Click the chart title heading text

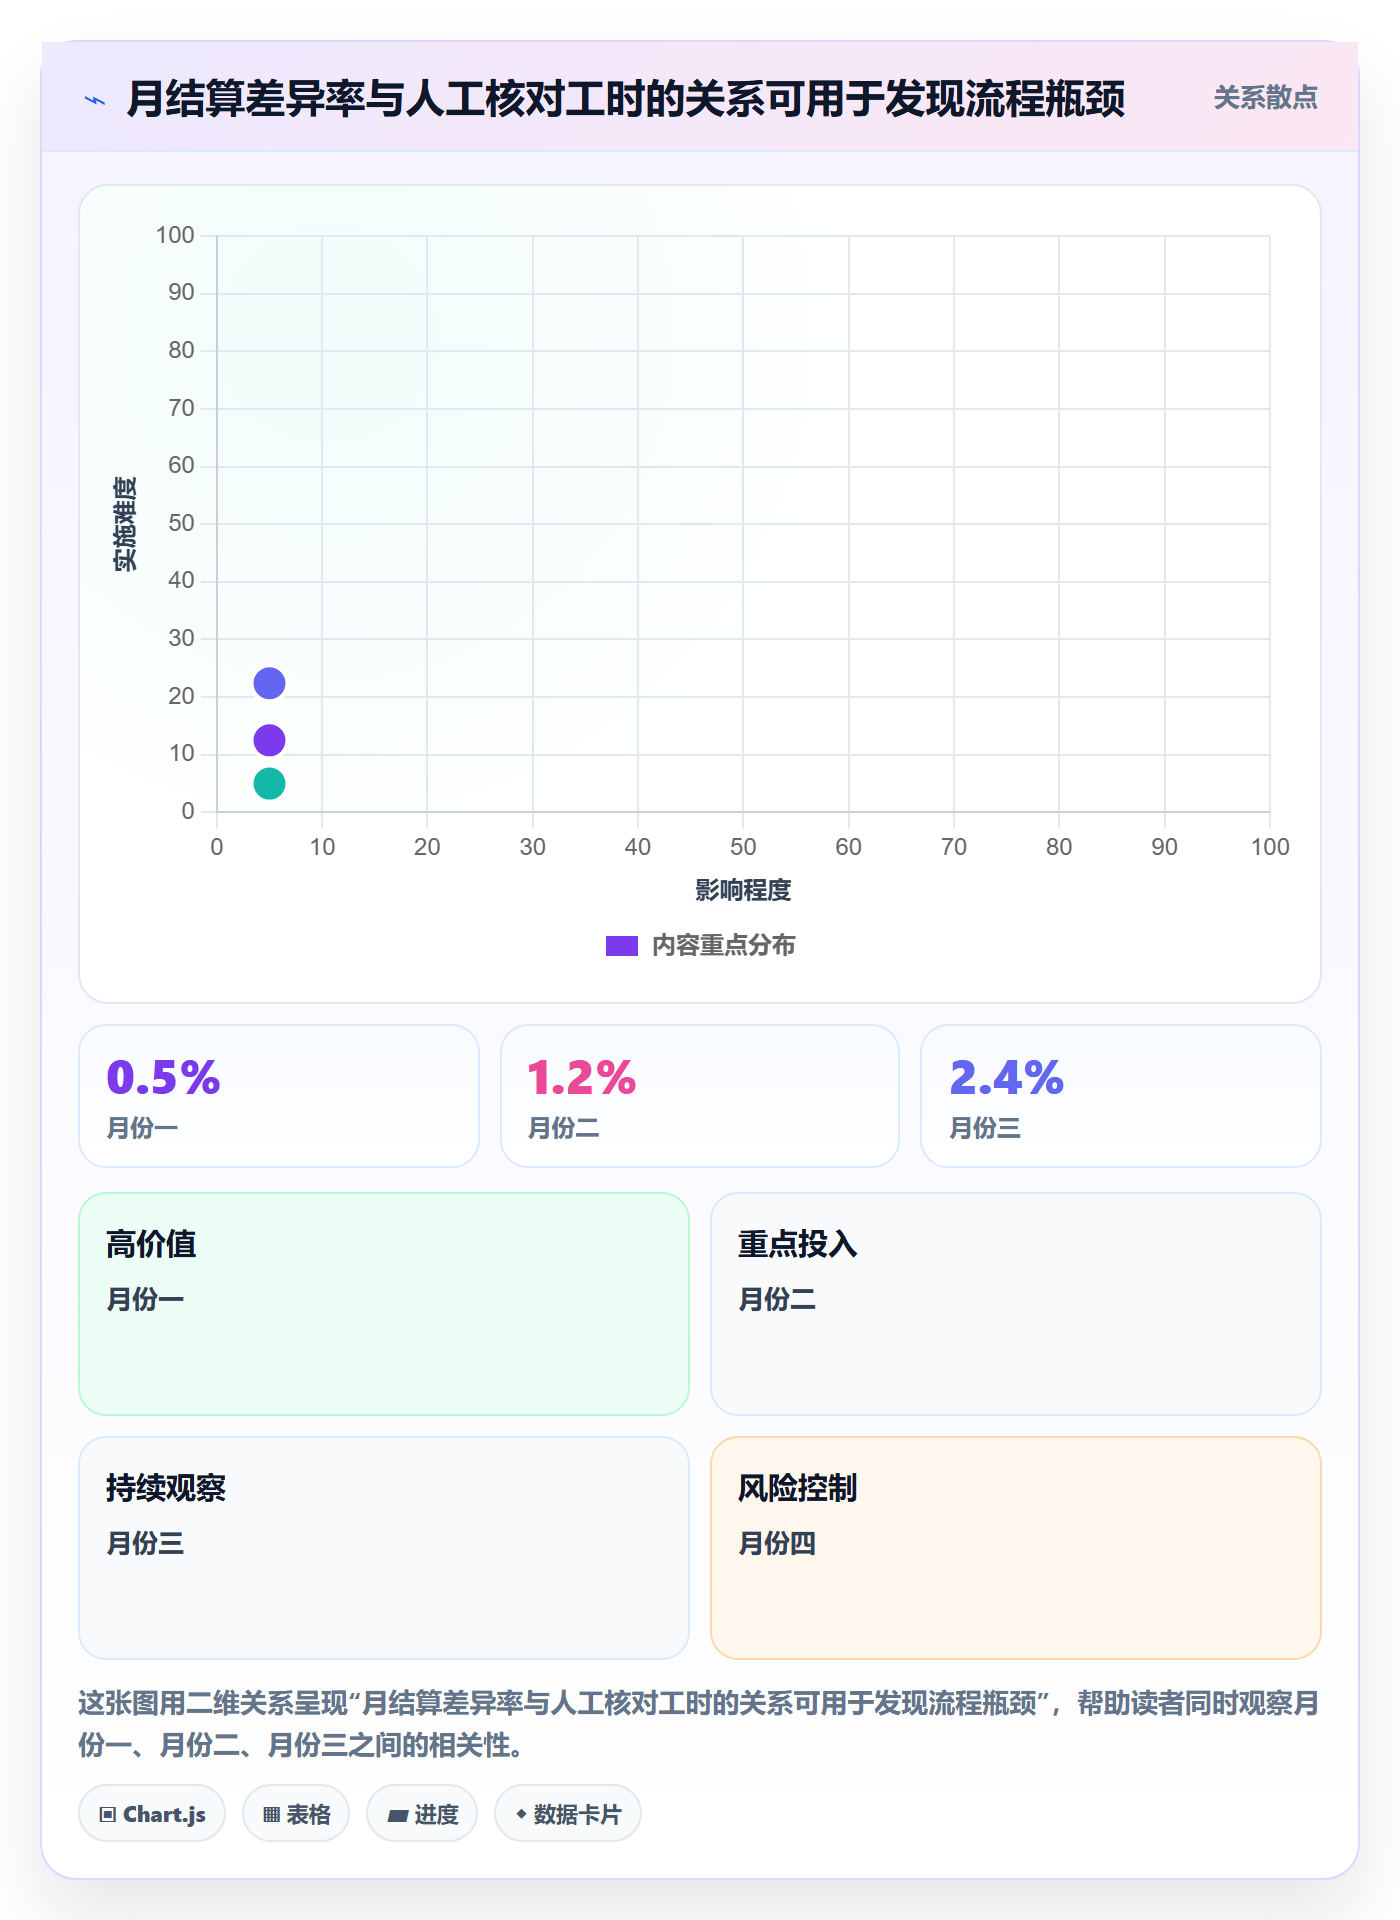tap(626, 99)
